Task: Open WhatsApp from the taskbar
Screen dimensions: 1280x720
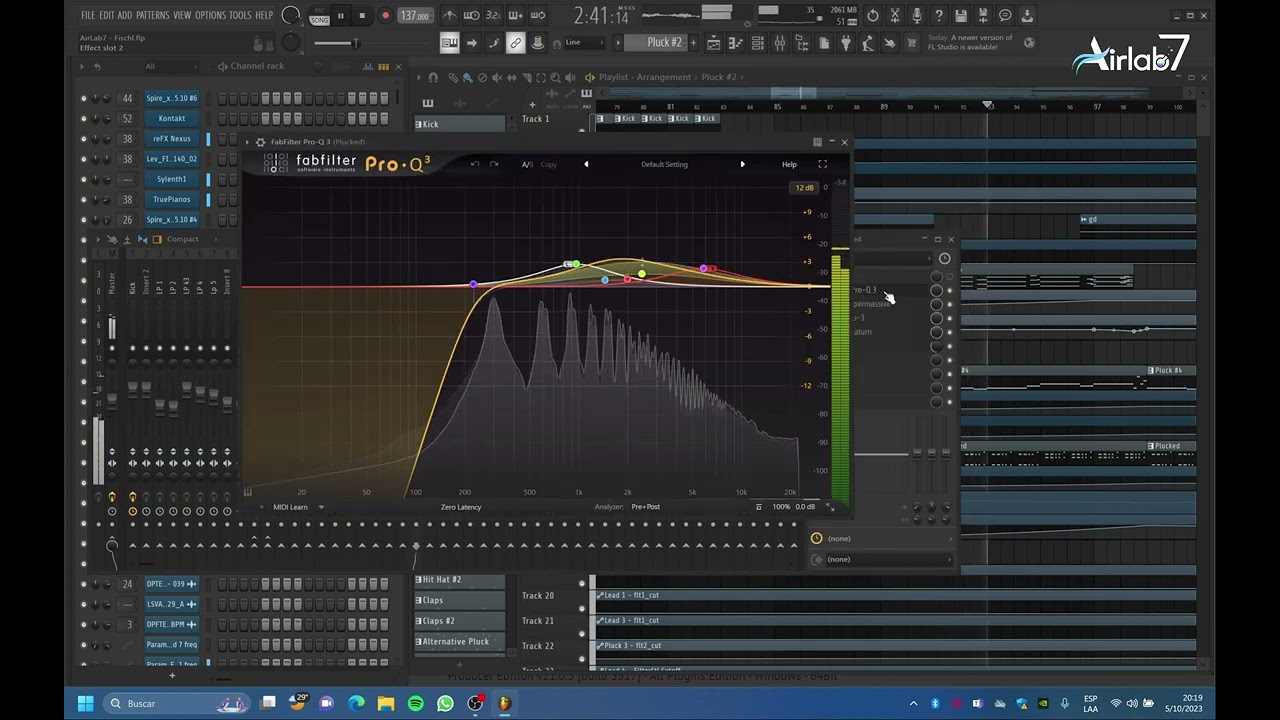Action: [445, 703]
